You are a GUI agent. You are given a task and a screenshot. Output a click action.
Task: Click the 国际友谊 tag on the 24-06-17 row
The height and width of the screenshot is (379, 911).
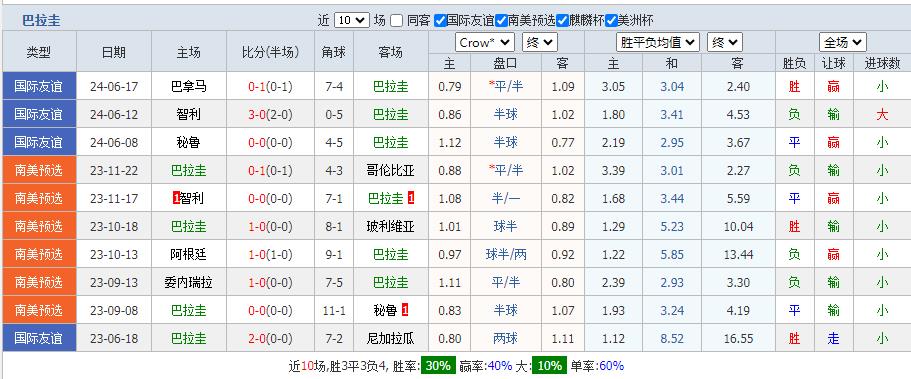[x=38, y=87]
